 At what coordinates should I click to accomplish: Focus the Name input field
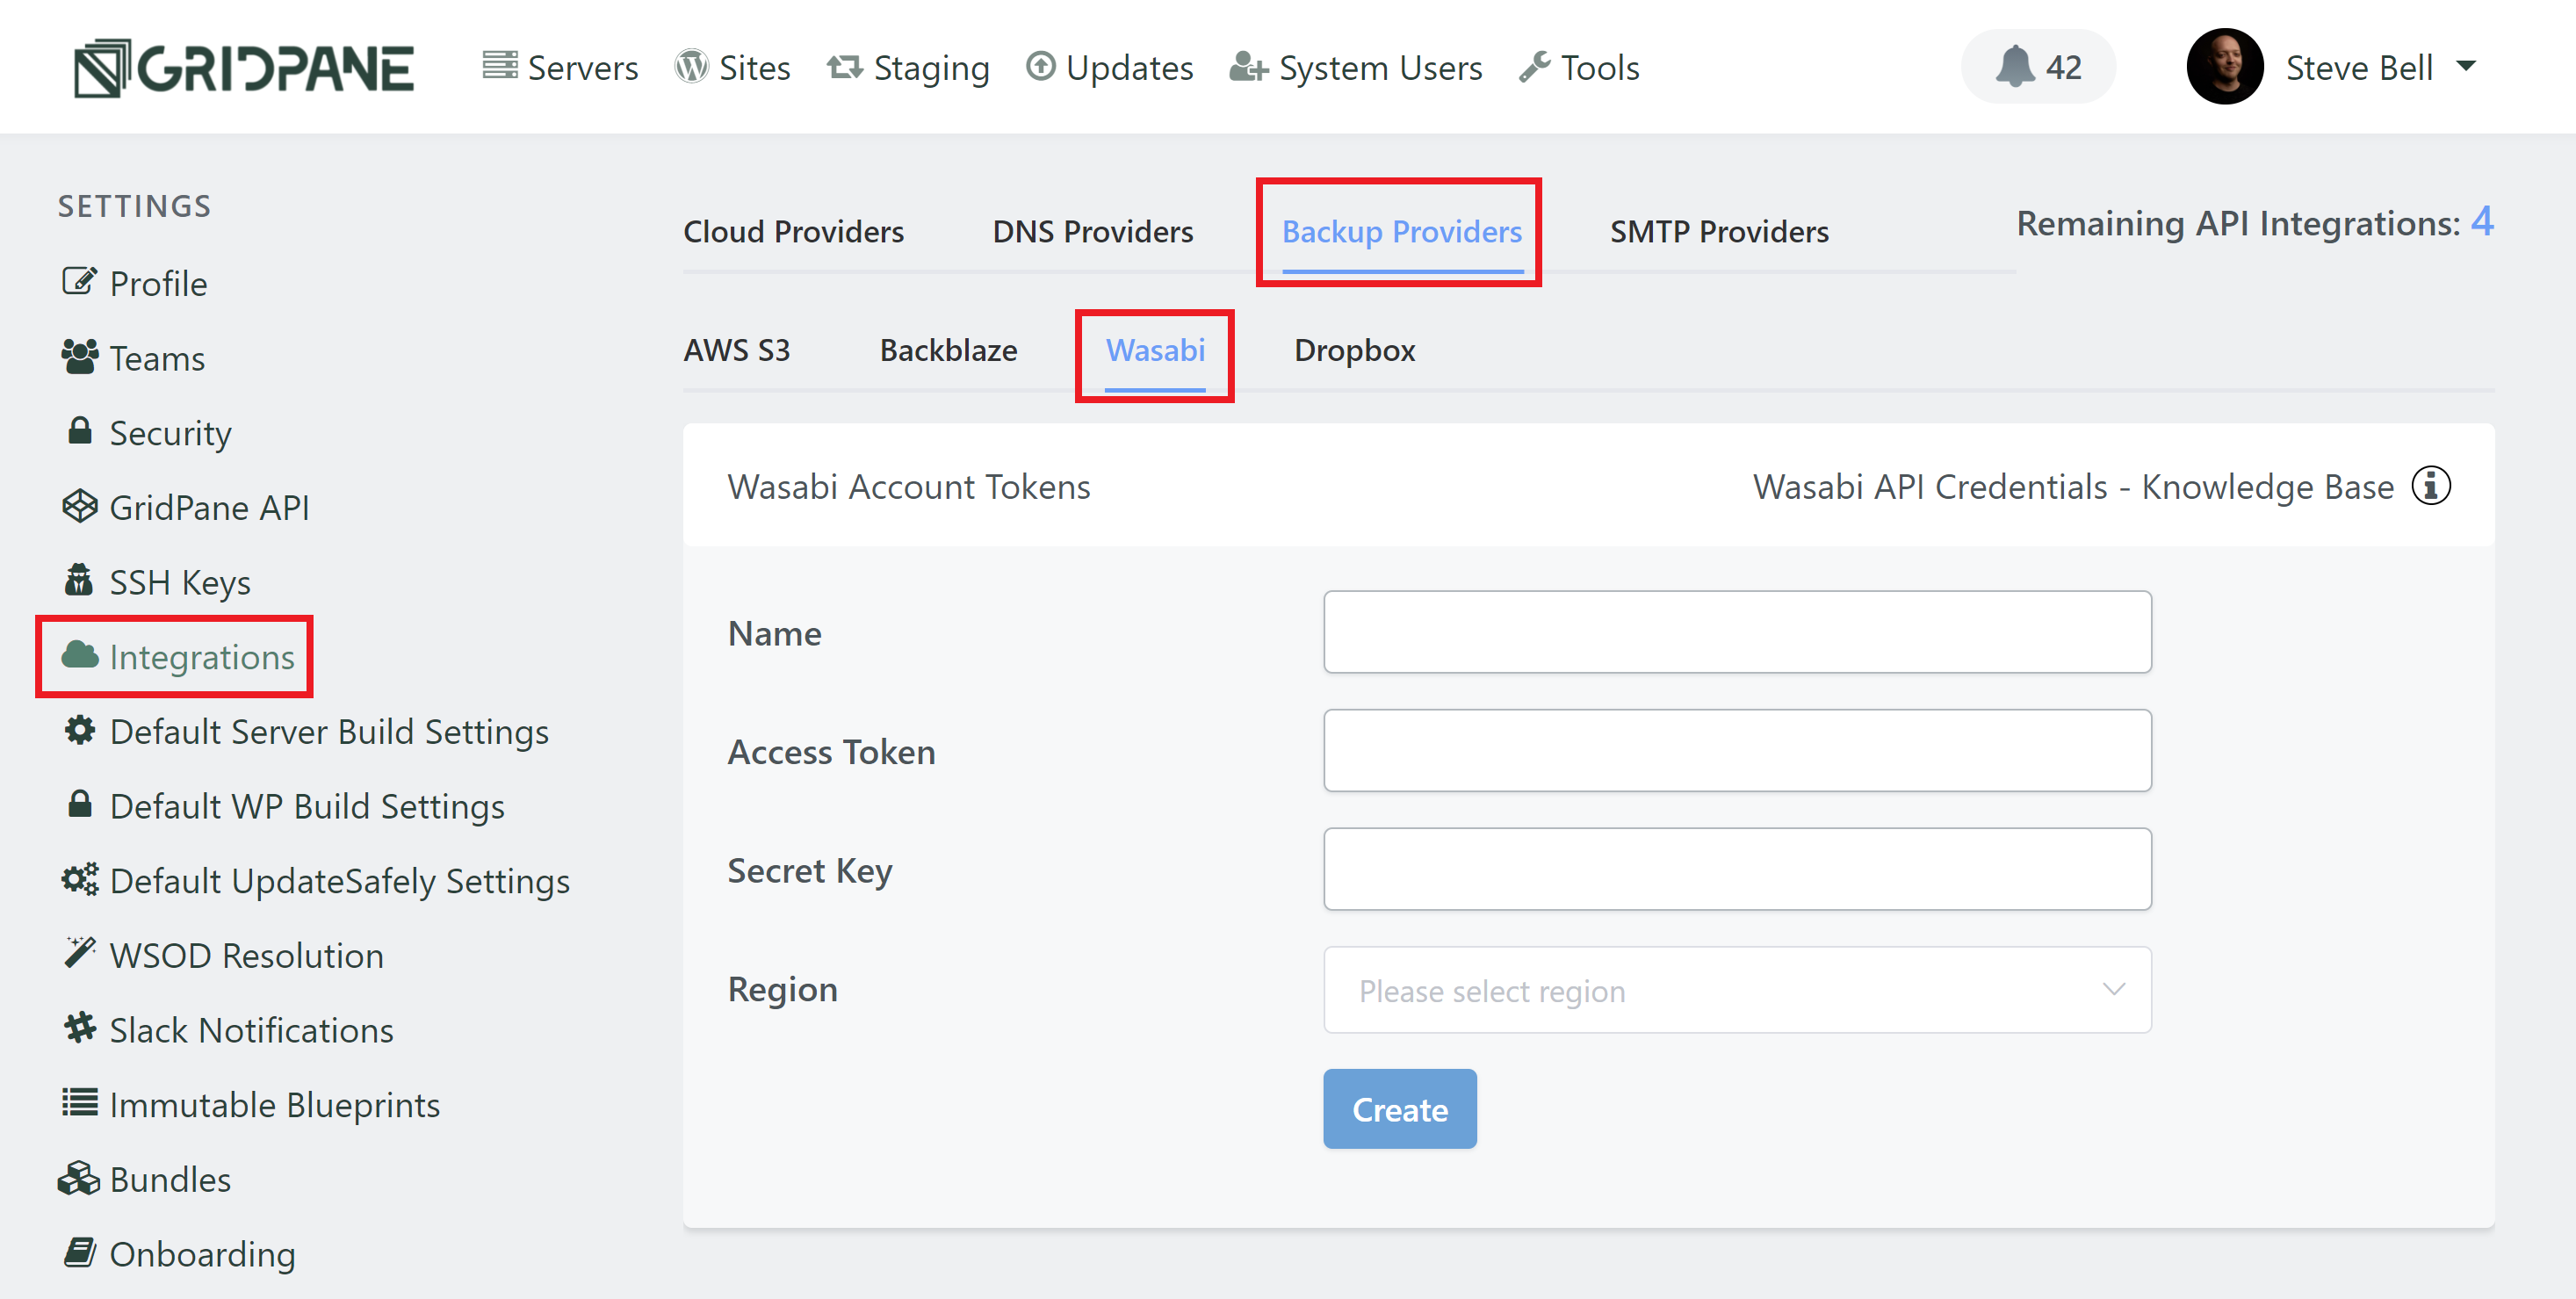1737,632
